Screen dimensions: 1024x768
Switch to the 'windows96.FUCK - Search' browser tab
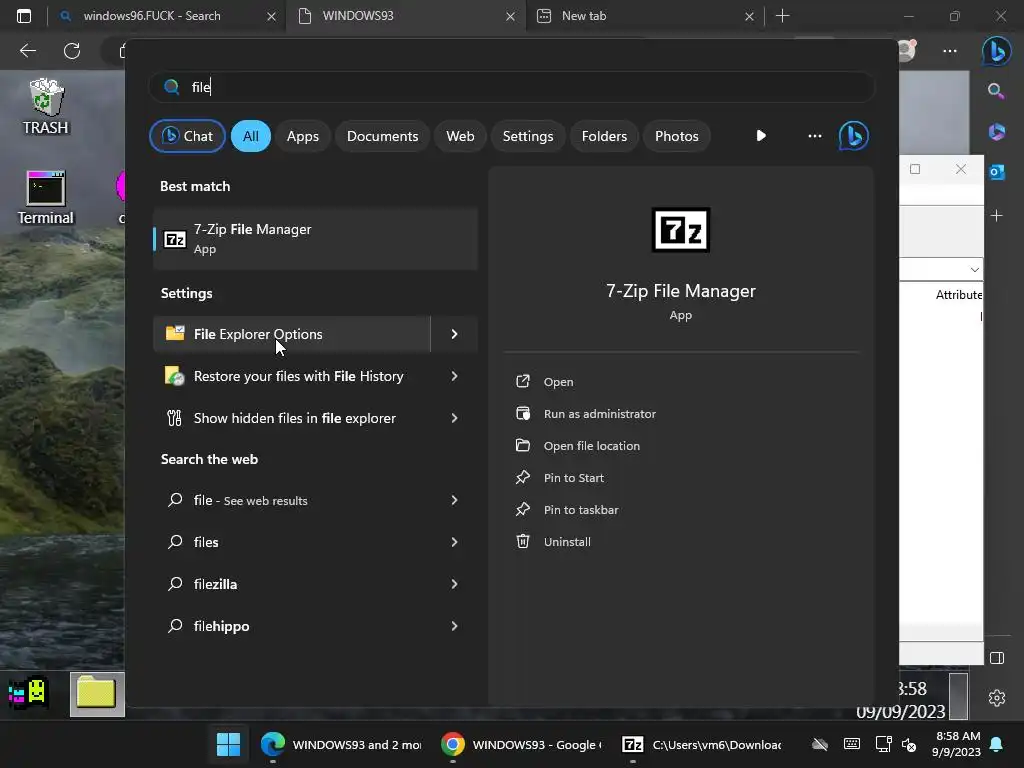(x=167, y=16)
